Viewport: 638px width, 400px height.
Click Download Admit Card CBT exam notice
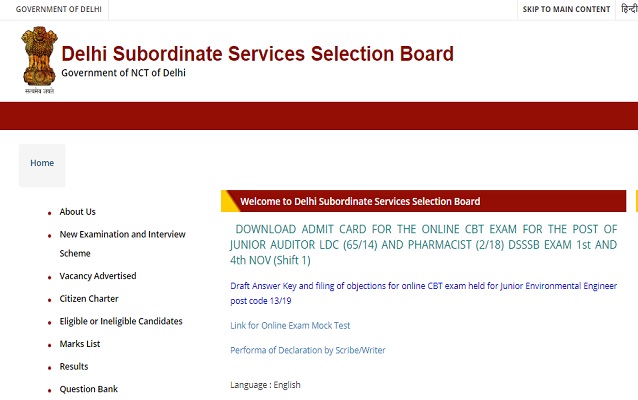click(423, 244)
